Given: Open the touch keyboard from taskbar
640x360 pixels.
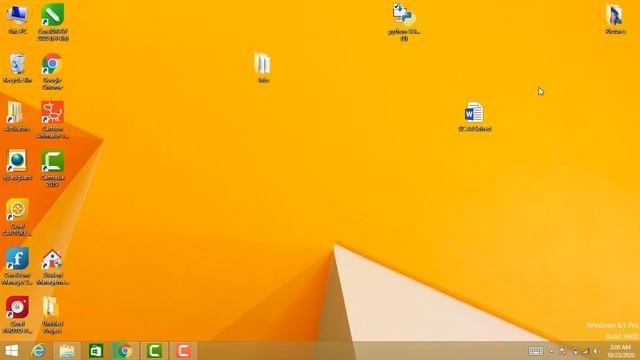Looking at the screenshot, I should pos(536,351).
